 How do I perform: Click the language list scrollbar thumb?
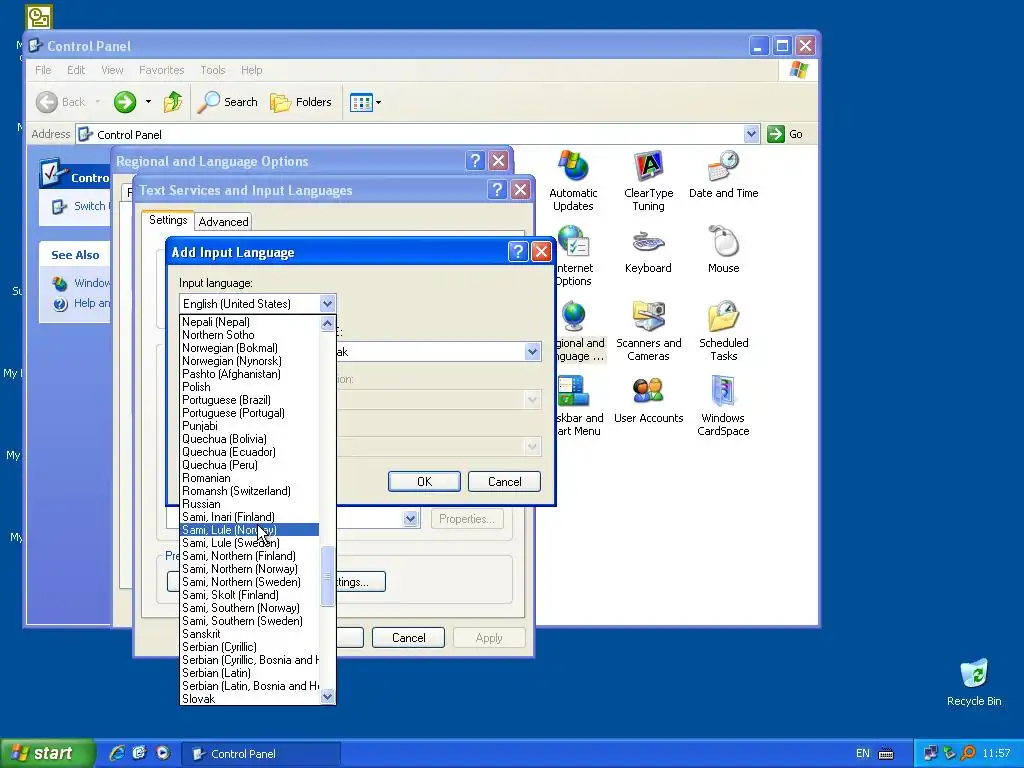327,576
